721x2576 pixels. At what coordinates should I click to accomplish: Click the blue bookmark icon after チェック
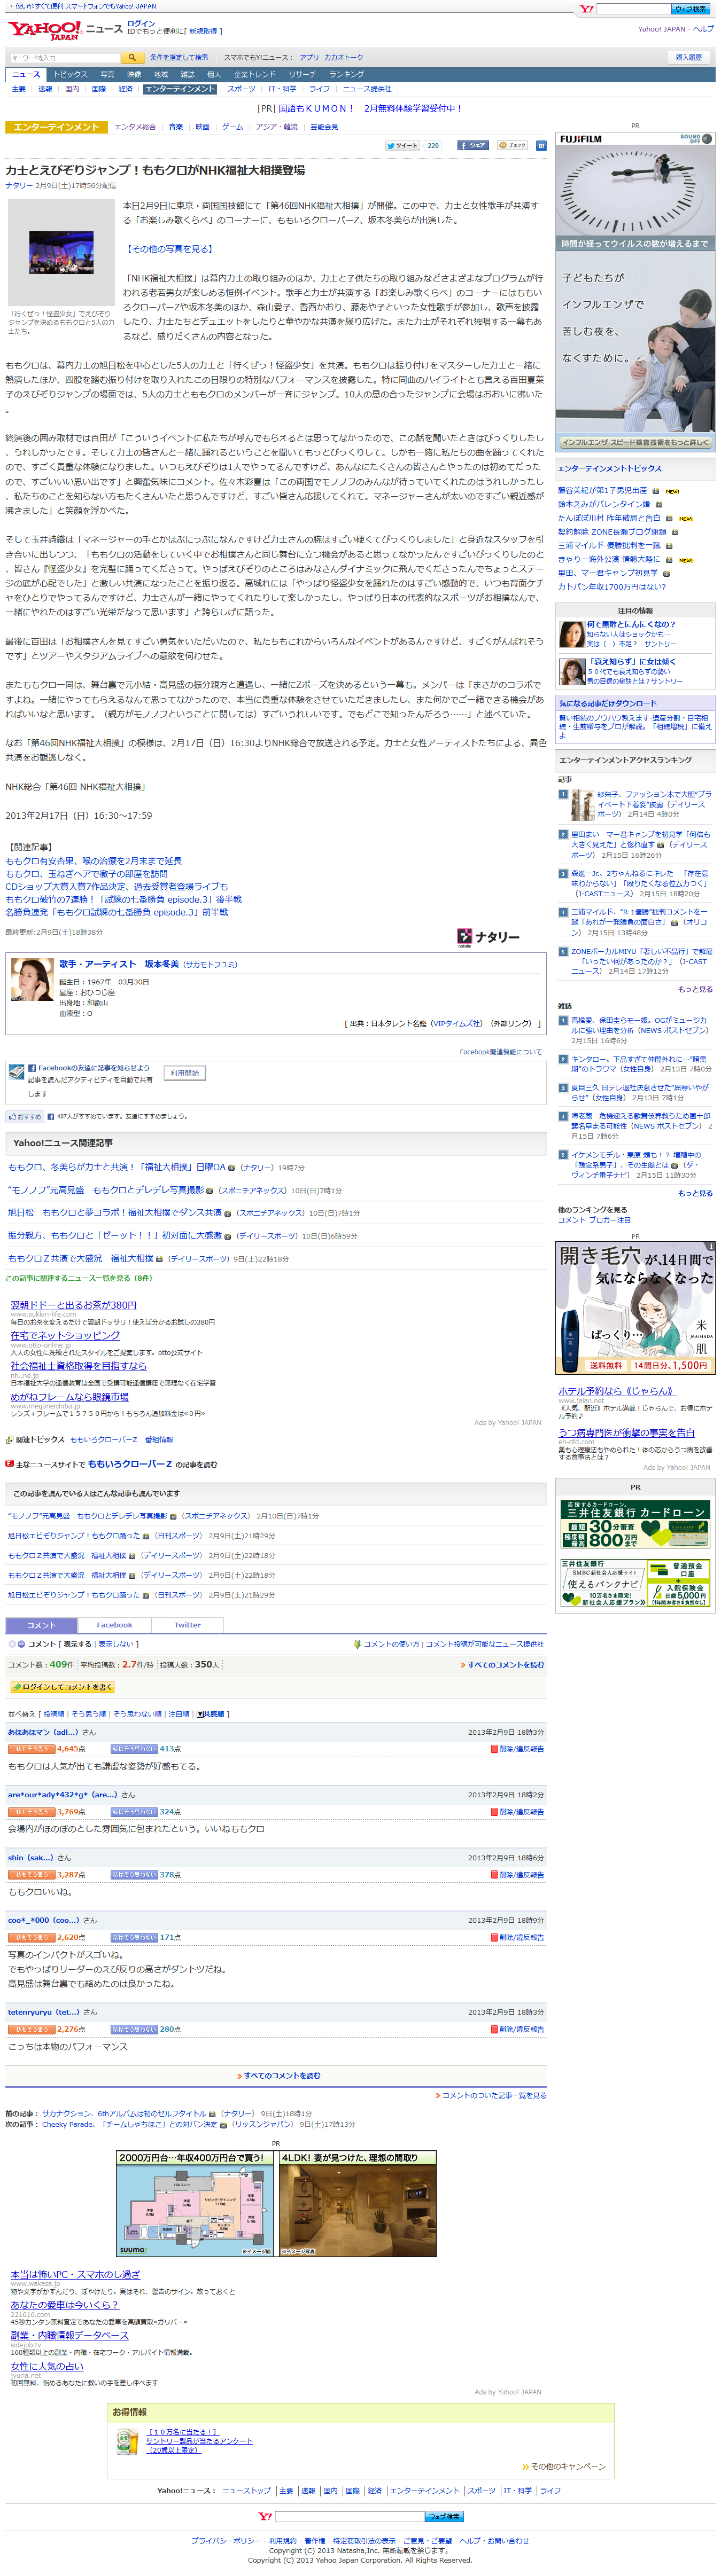[541, 146]
